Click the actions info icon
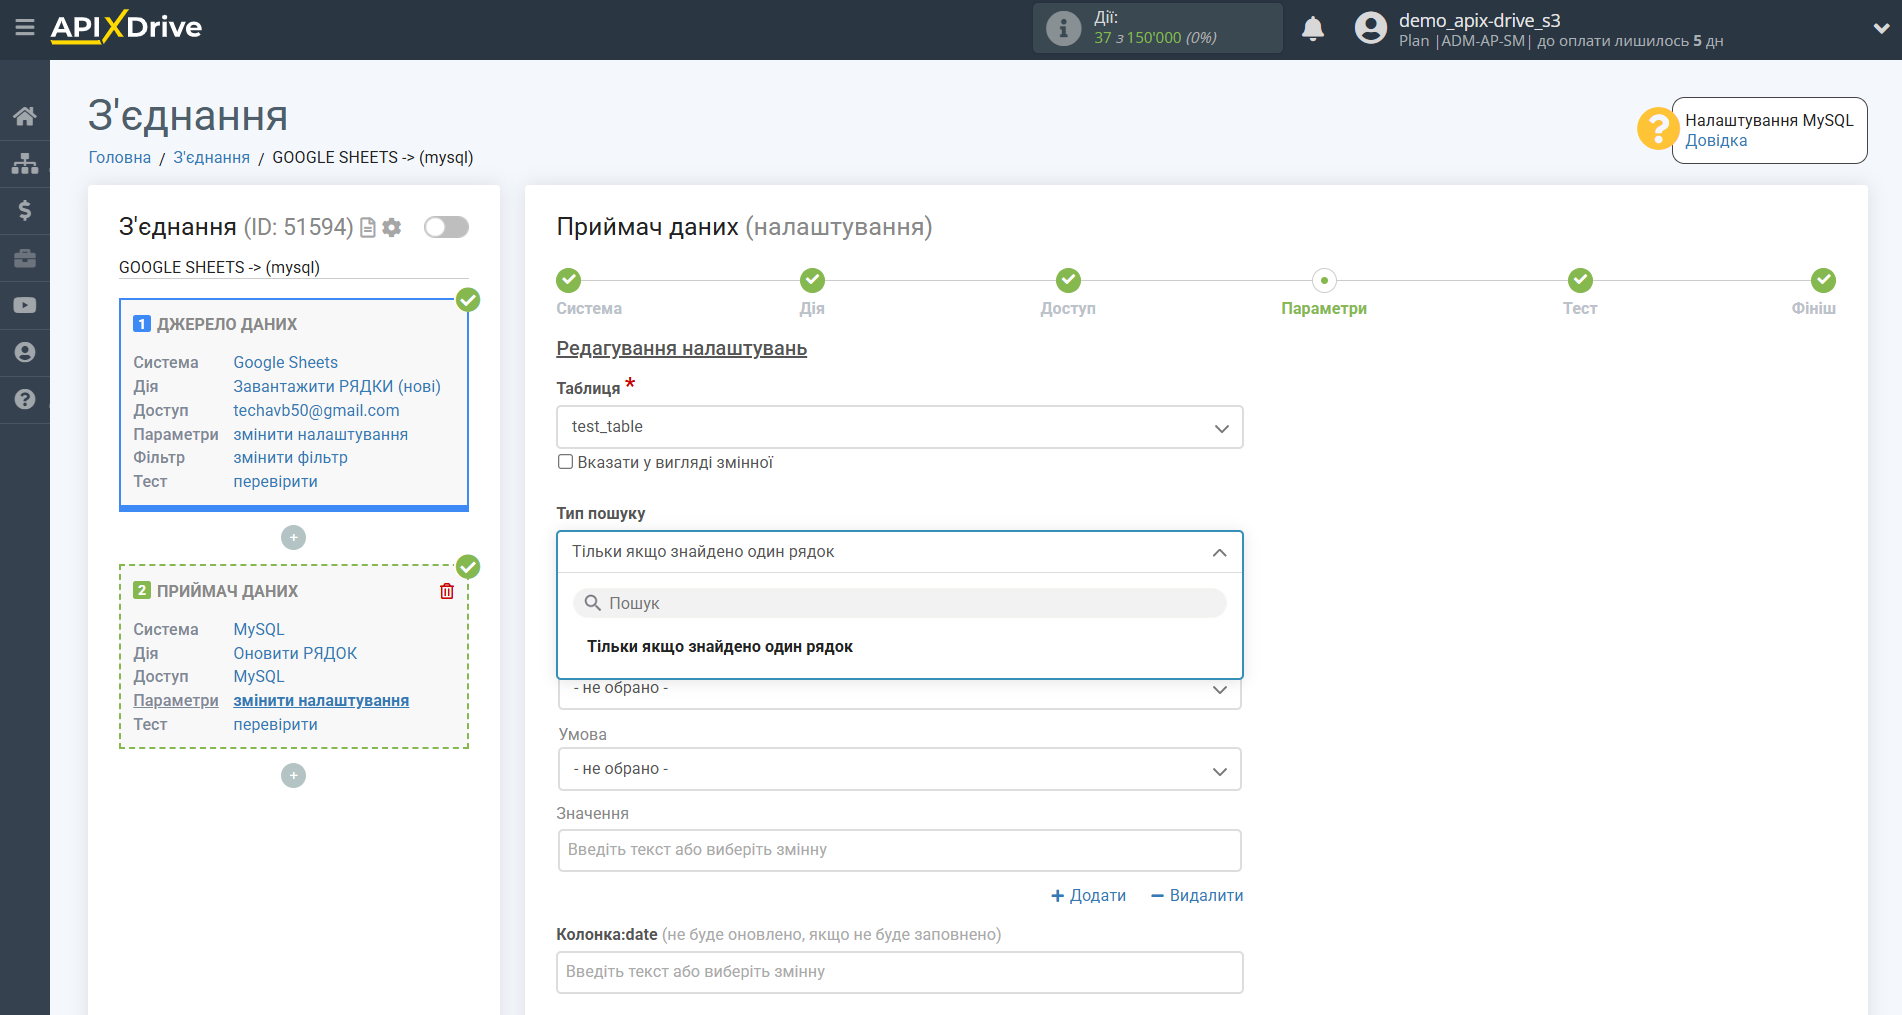Image resolution: width=1902 pixels, height=1015 pixels. (1063, 28)
